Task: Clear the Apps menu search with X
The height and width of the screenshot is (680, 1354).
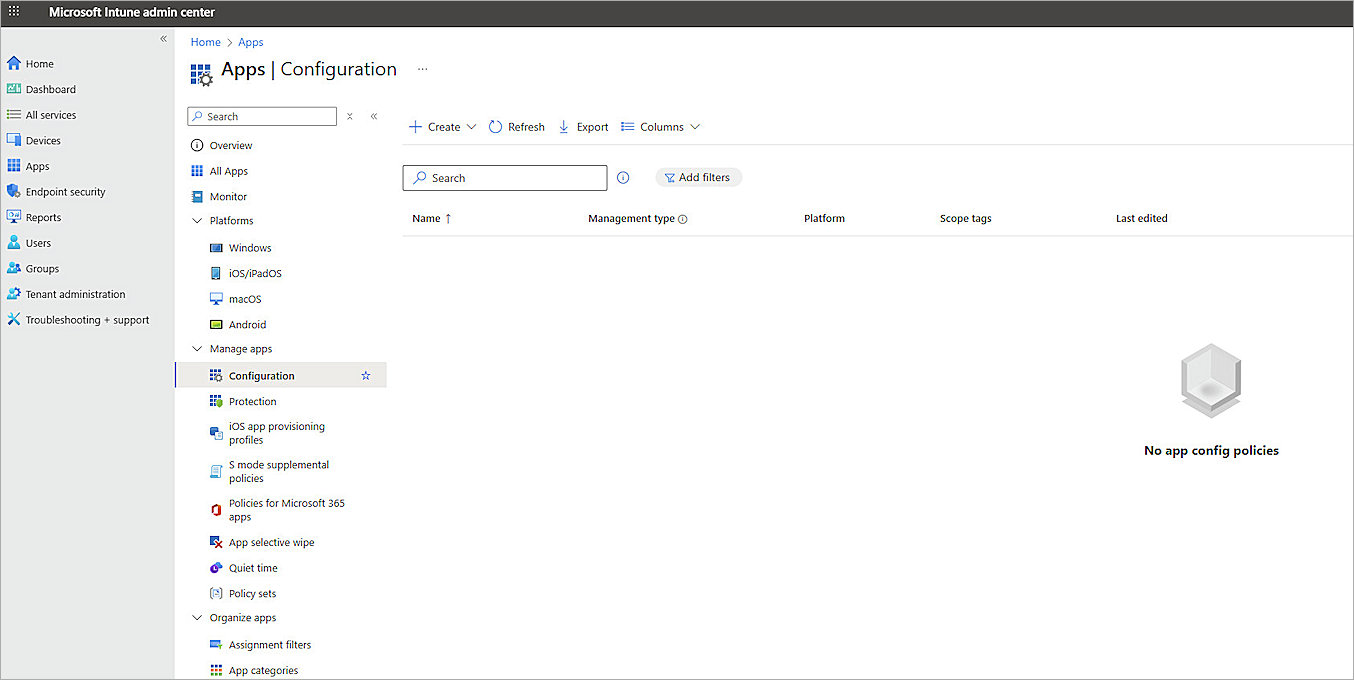Action: (x=349, y=116)
